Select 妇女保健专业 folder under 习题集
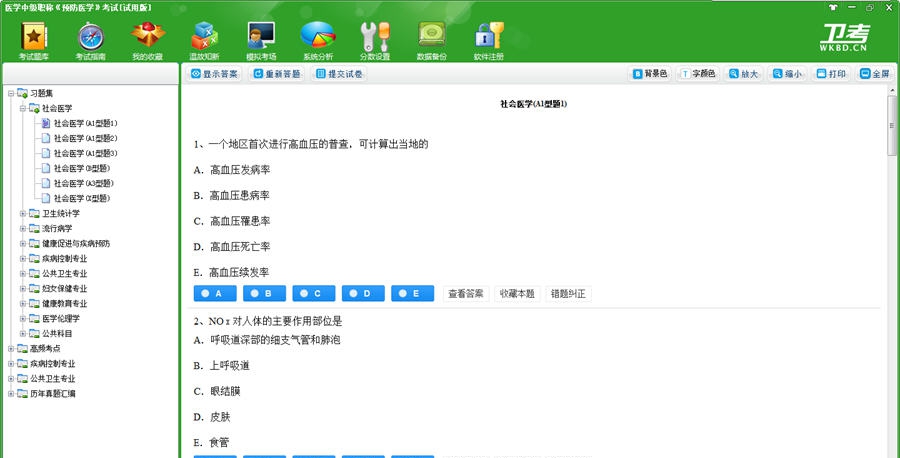This screenshot has width=900, height=458. click(64, 288)
